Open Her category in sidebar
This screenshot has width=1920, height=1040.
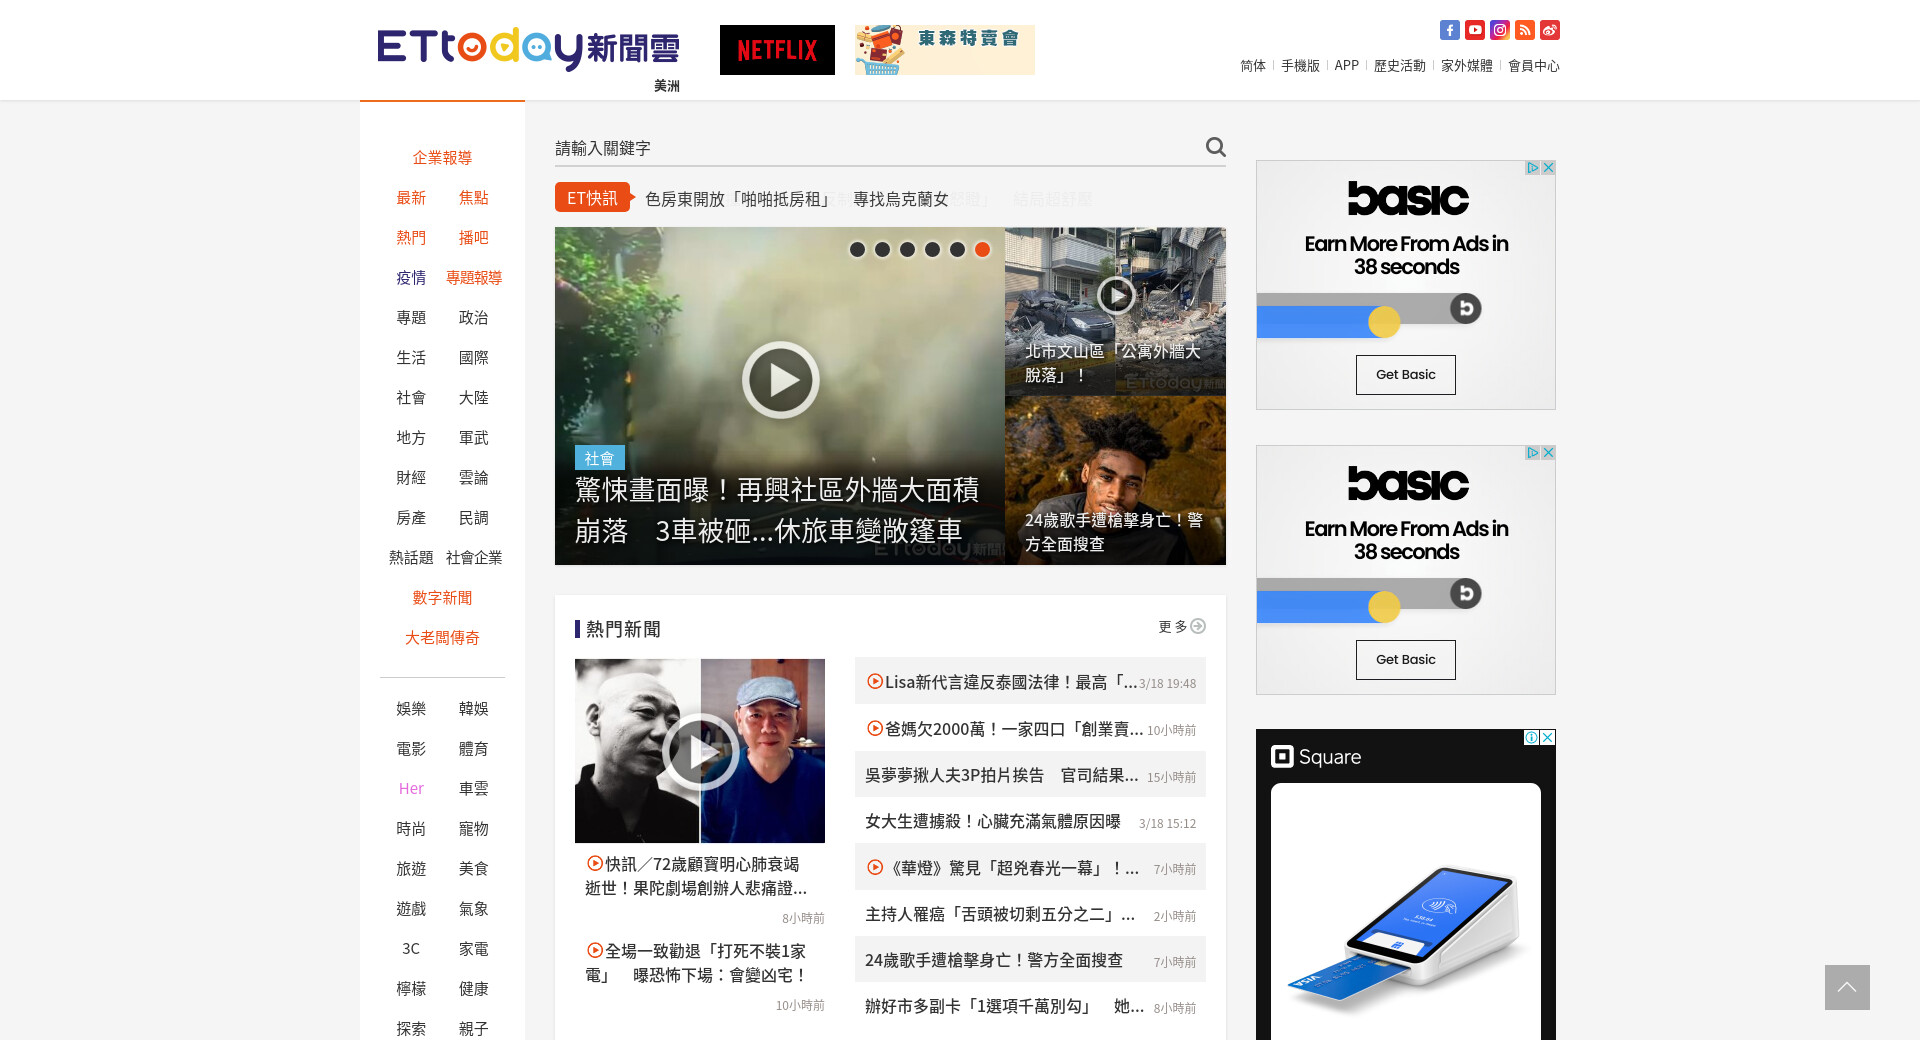(411, 789)
